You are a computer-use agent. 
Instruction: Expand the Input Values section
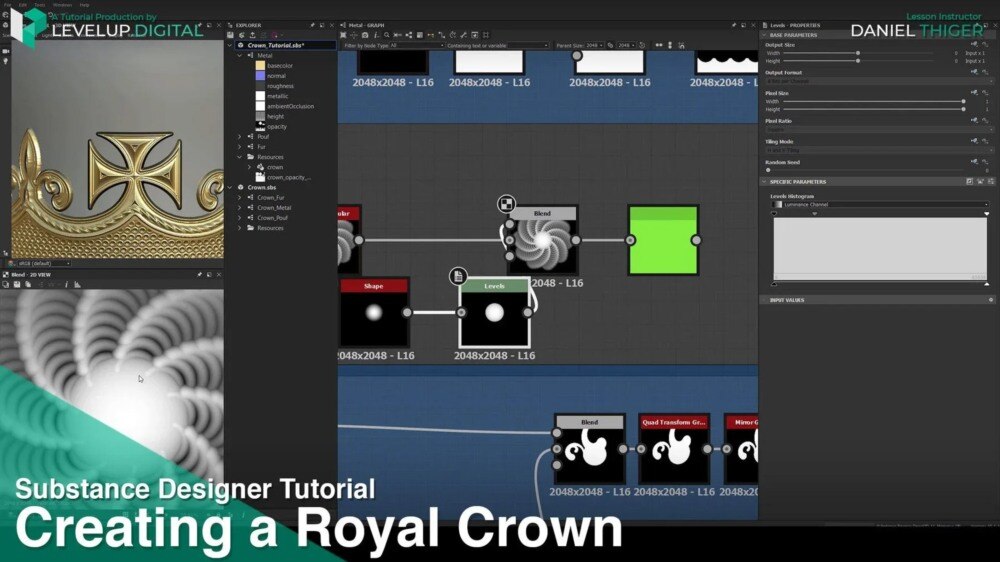tap(764, 300)
